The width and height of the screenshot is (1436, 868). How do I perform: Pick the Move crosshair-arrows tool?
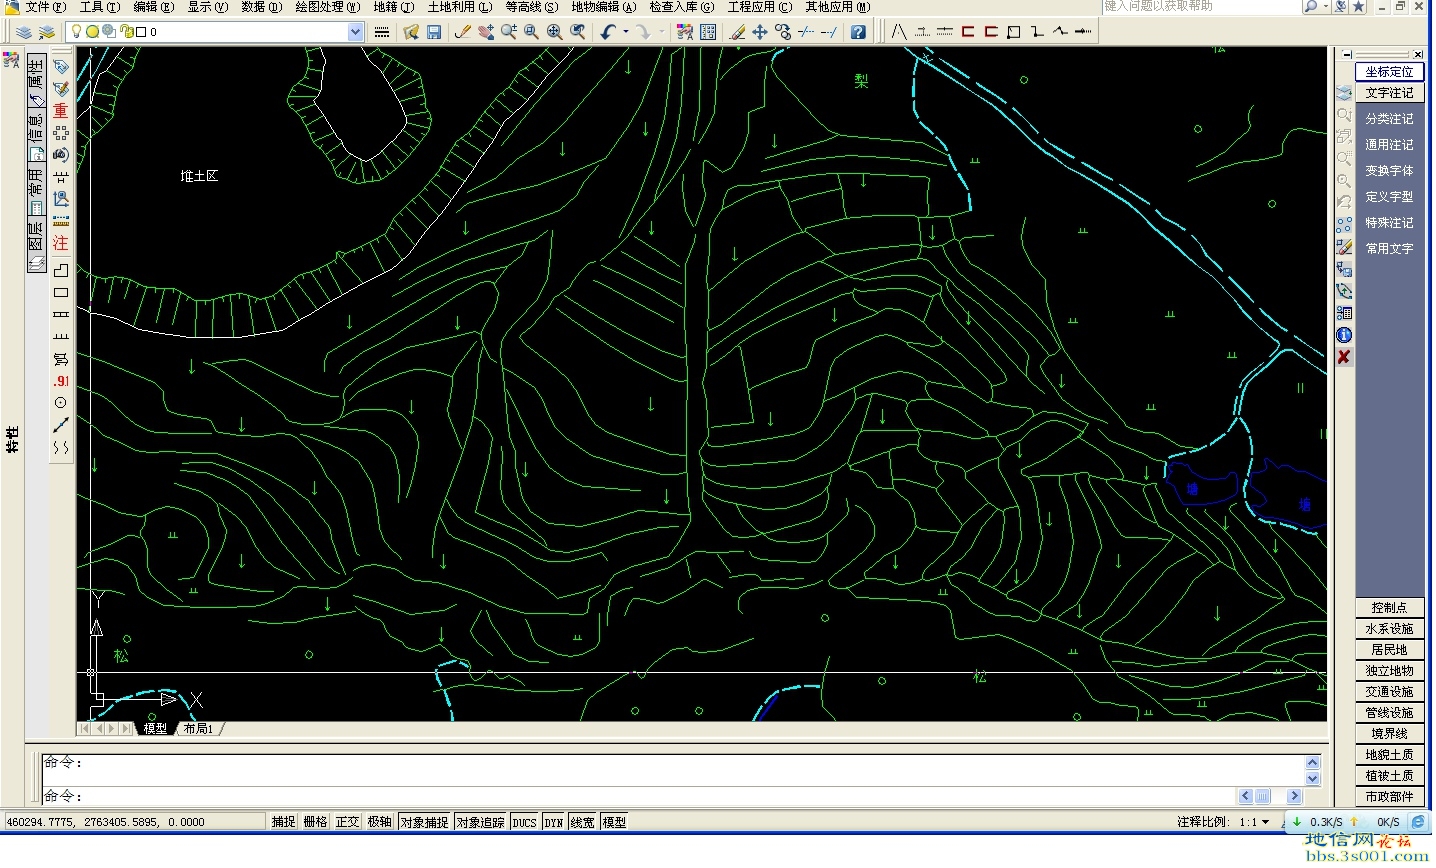coord(760,32)
